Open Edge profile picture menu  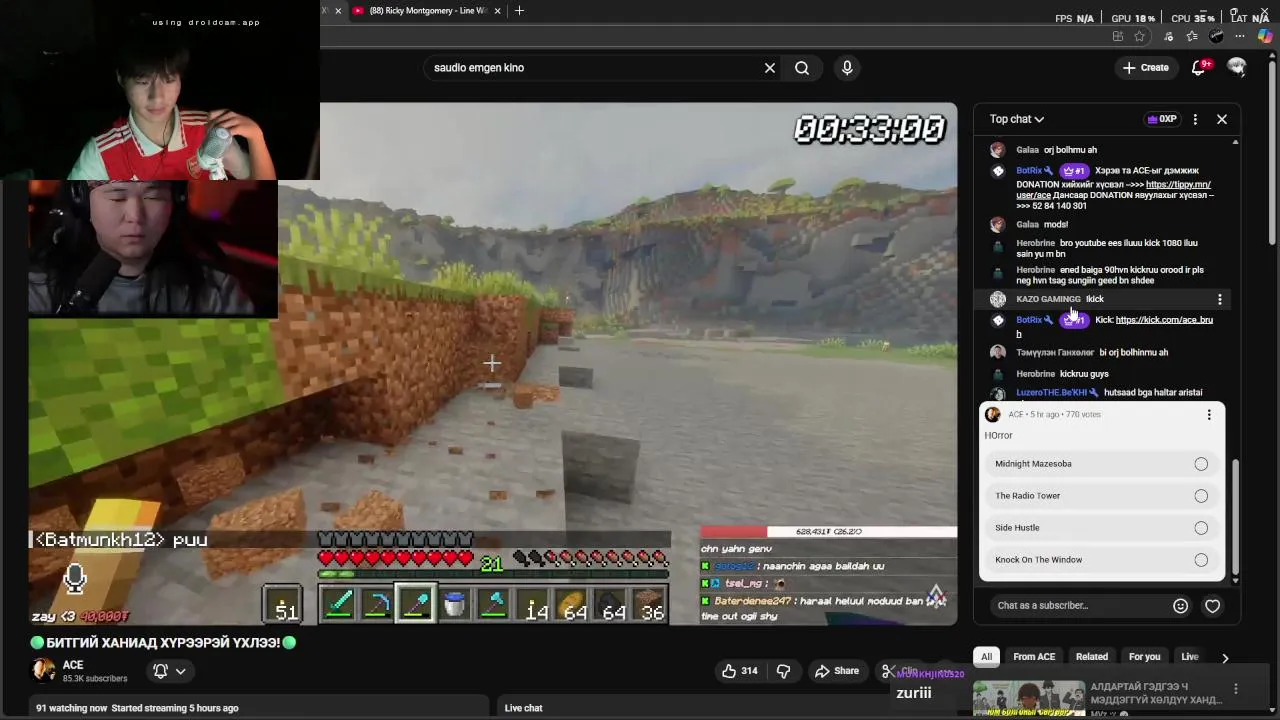point(1216,37)
